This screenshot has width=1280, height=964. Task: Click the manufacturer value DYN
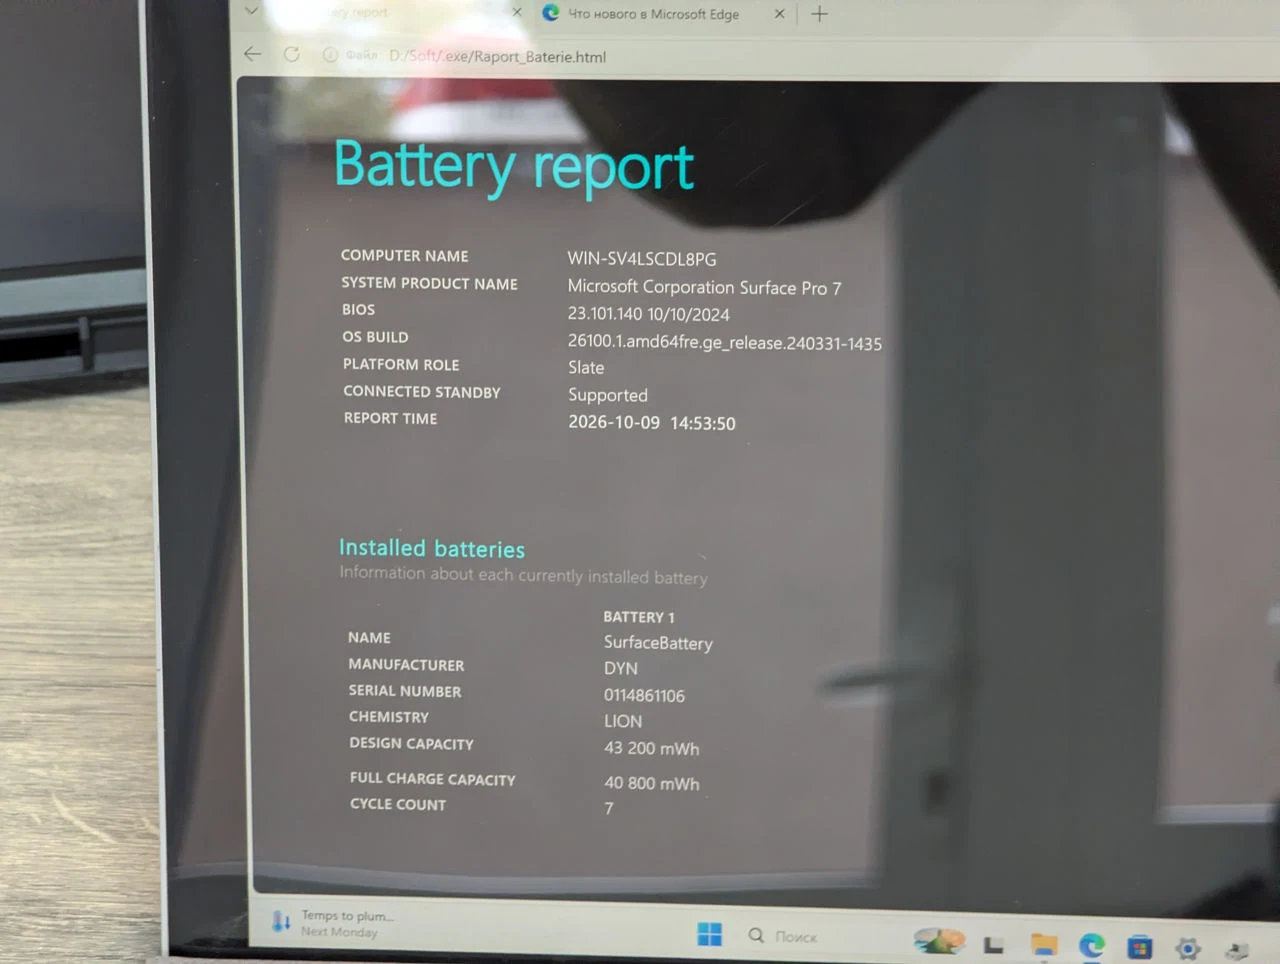point(621,668)
